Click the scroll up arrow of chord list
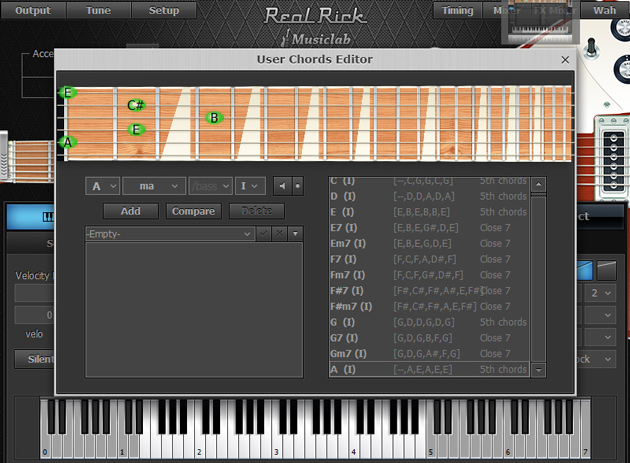This screenshot has width=630, height=463. point(538,184)
